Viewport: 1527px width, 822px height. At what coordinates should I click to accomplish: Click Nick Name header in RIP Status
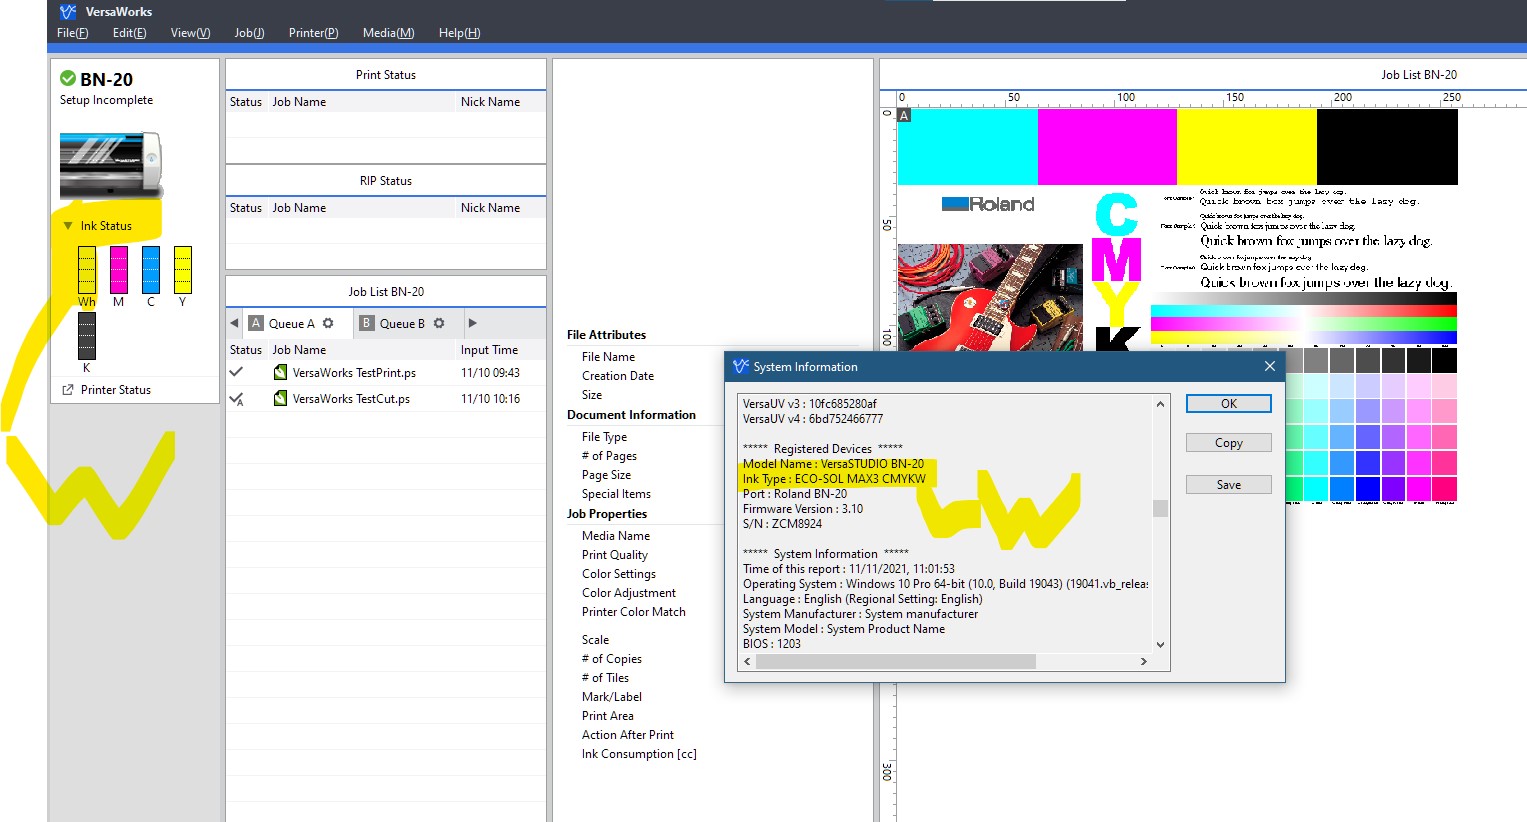[490, 208]
